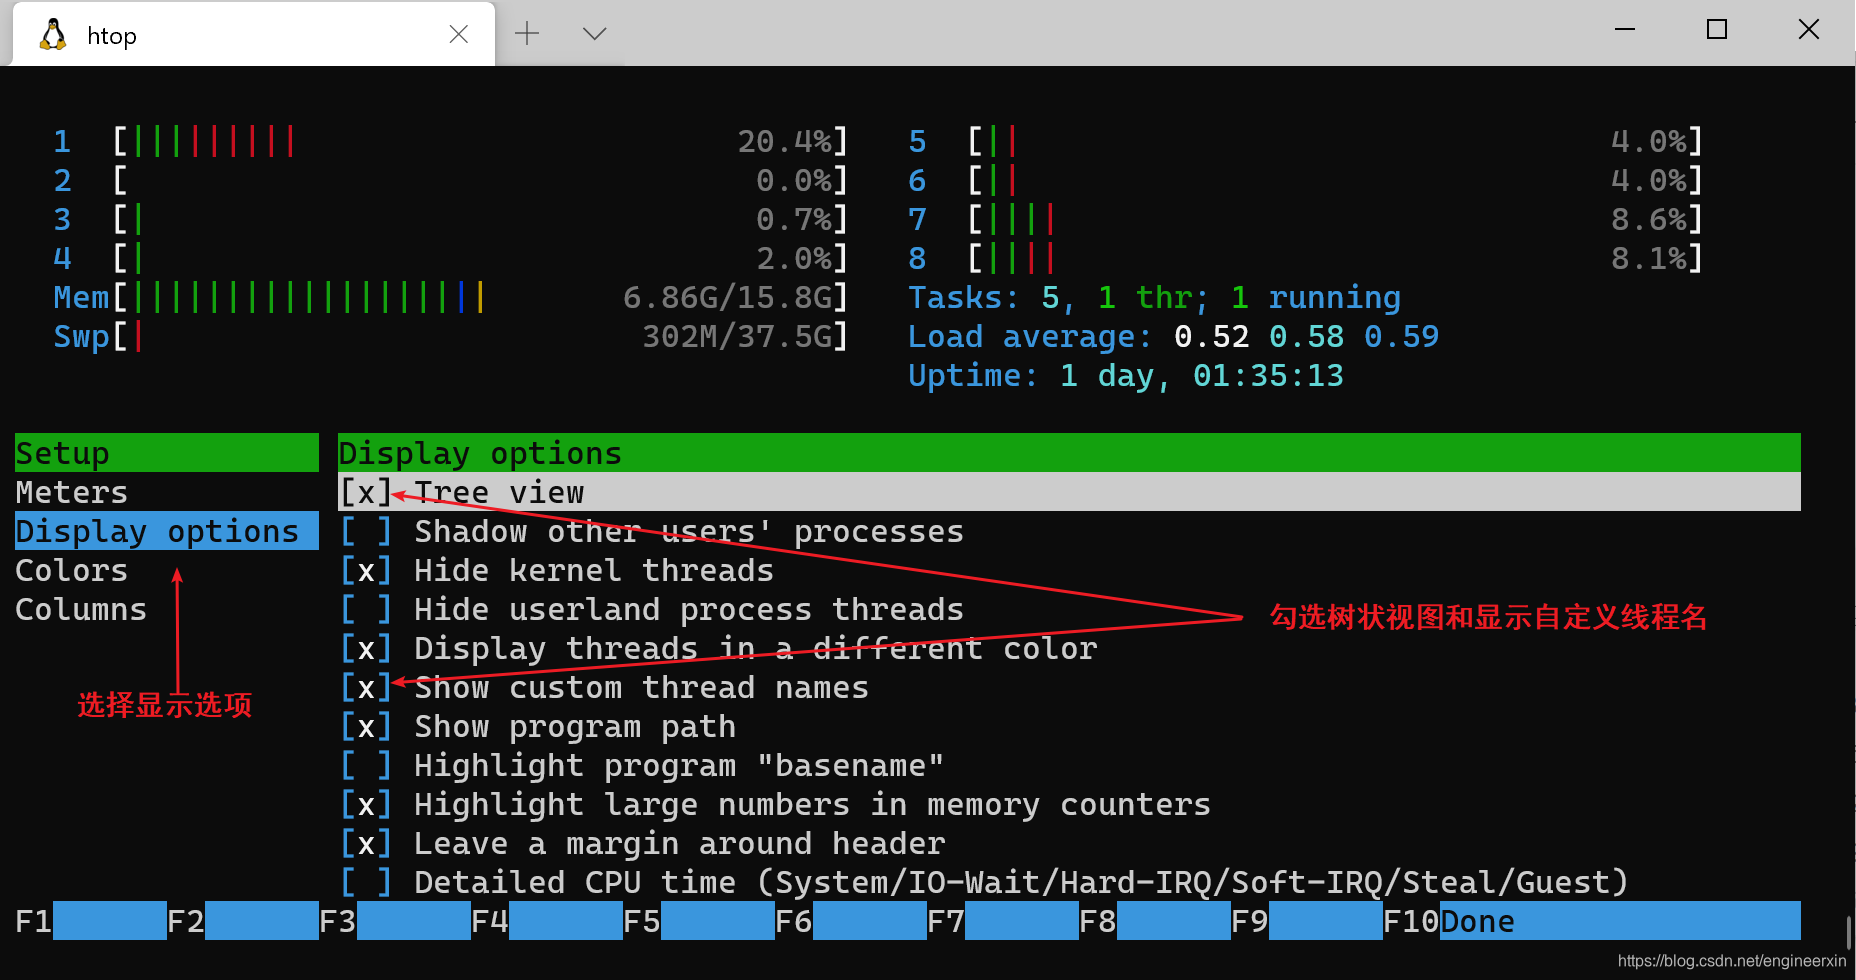Click the Setup panel header

167,453
